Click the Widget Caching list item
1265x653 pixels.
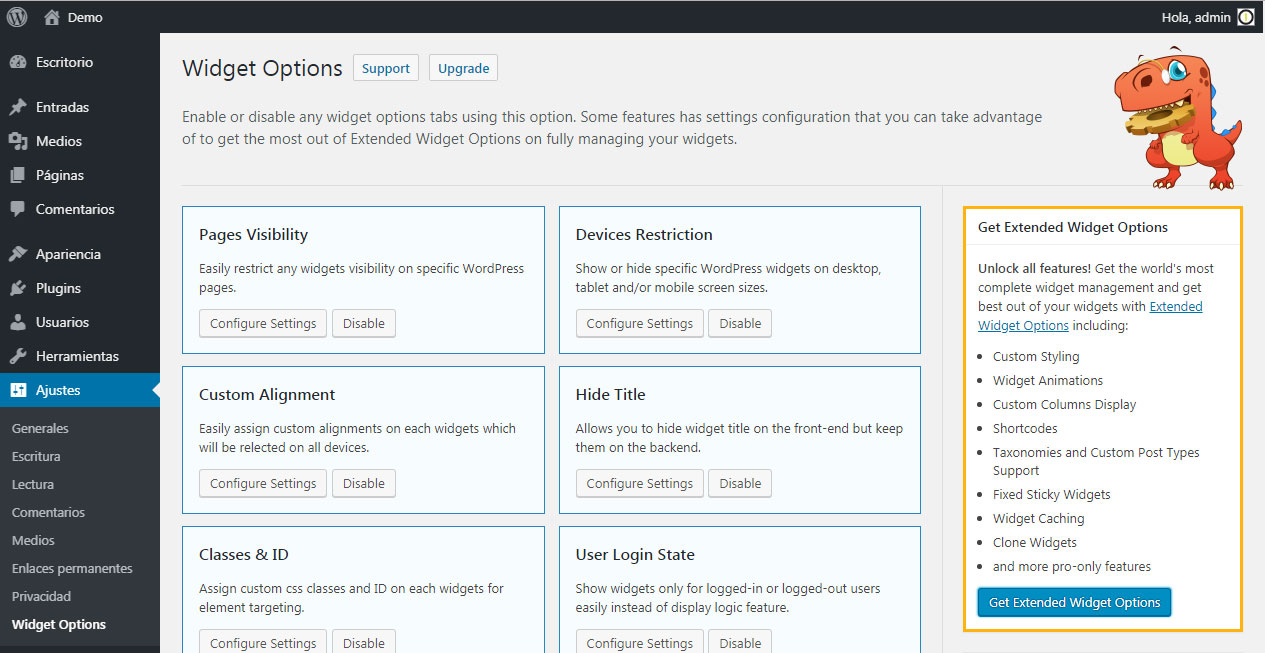tap(1038, 518)
